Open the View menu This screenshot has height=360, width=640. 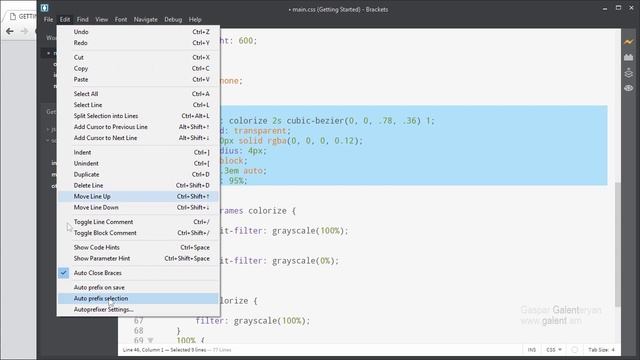pos(102,19)
